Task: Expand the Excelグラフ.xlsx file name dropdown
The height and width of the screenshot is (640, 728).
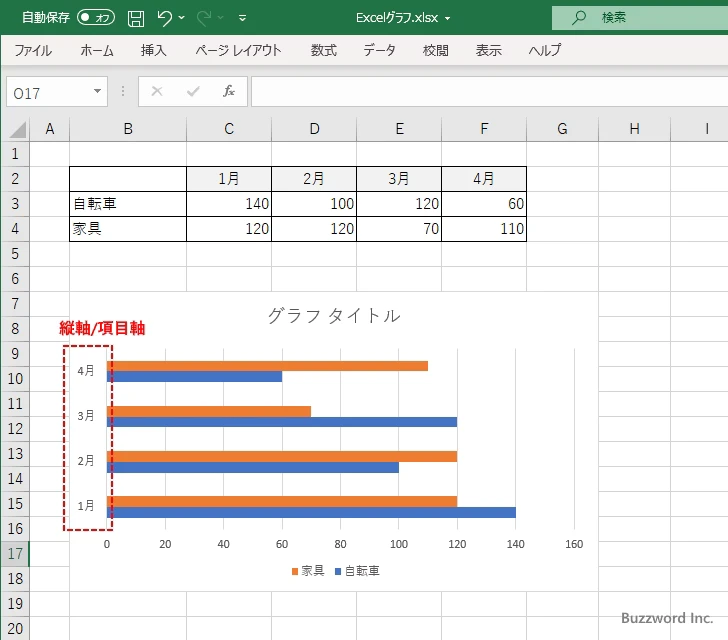Action: click(x=448, y=19)
